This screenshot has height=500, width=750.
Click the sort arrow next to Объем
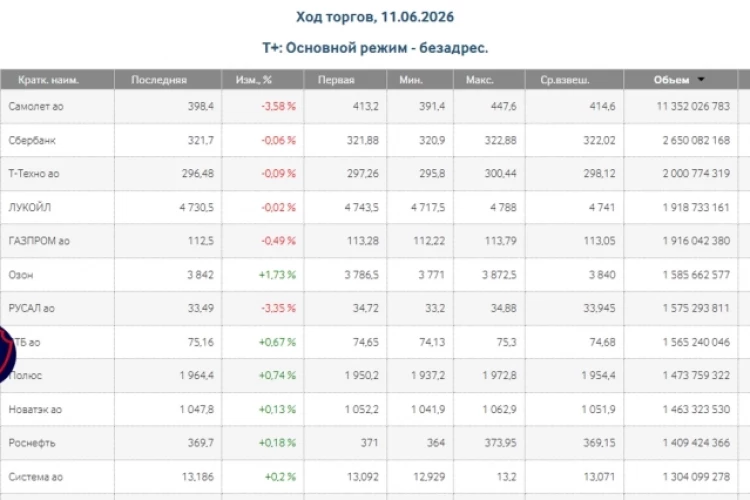click(701, 79)
